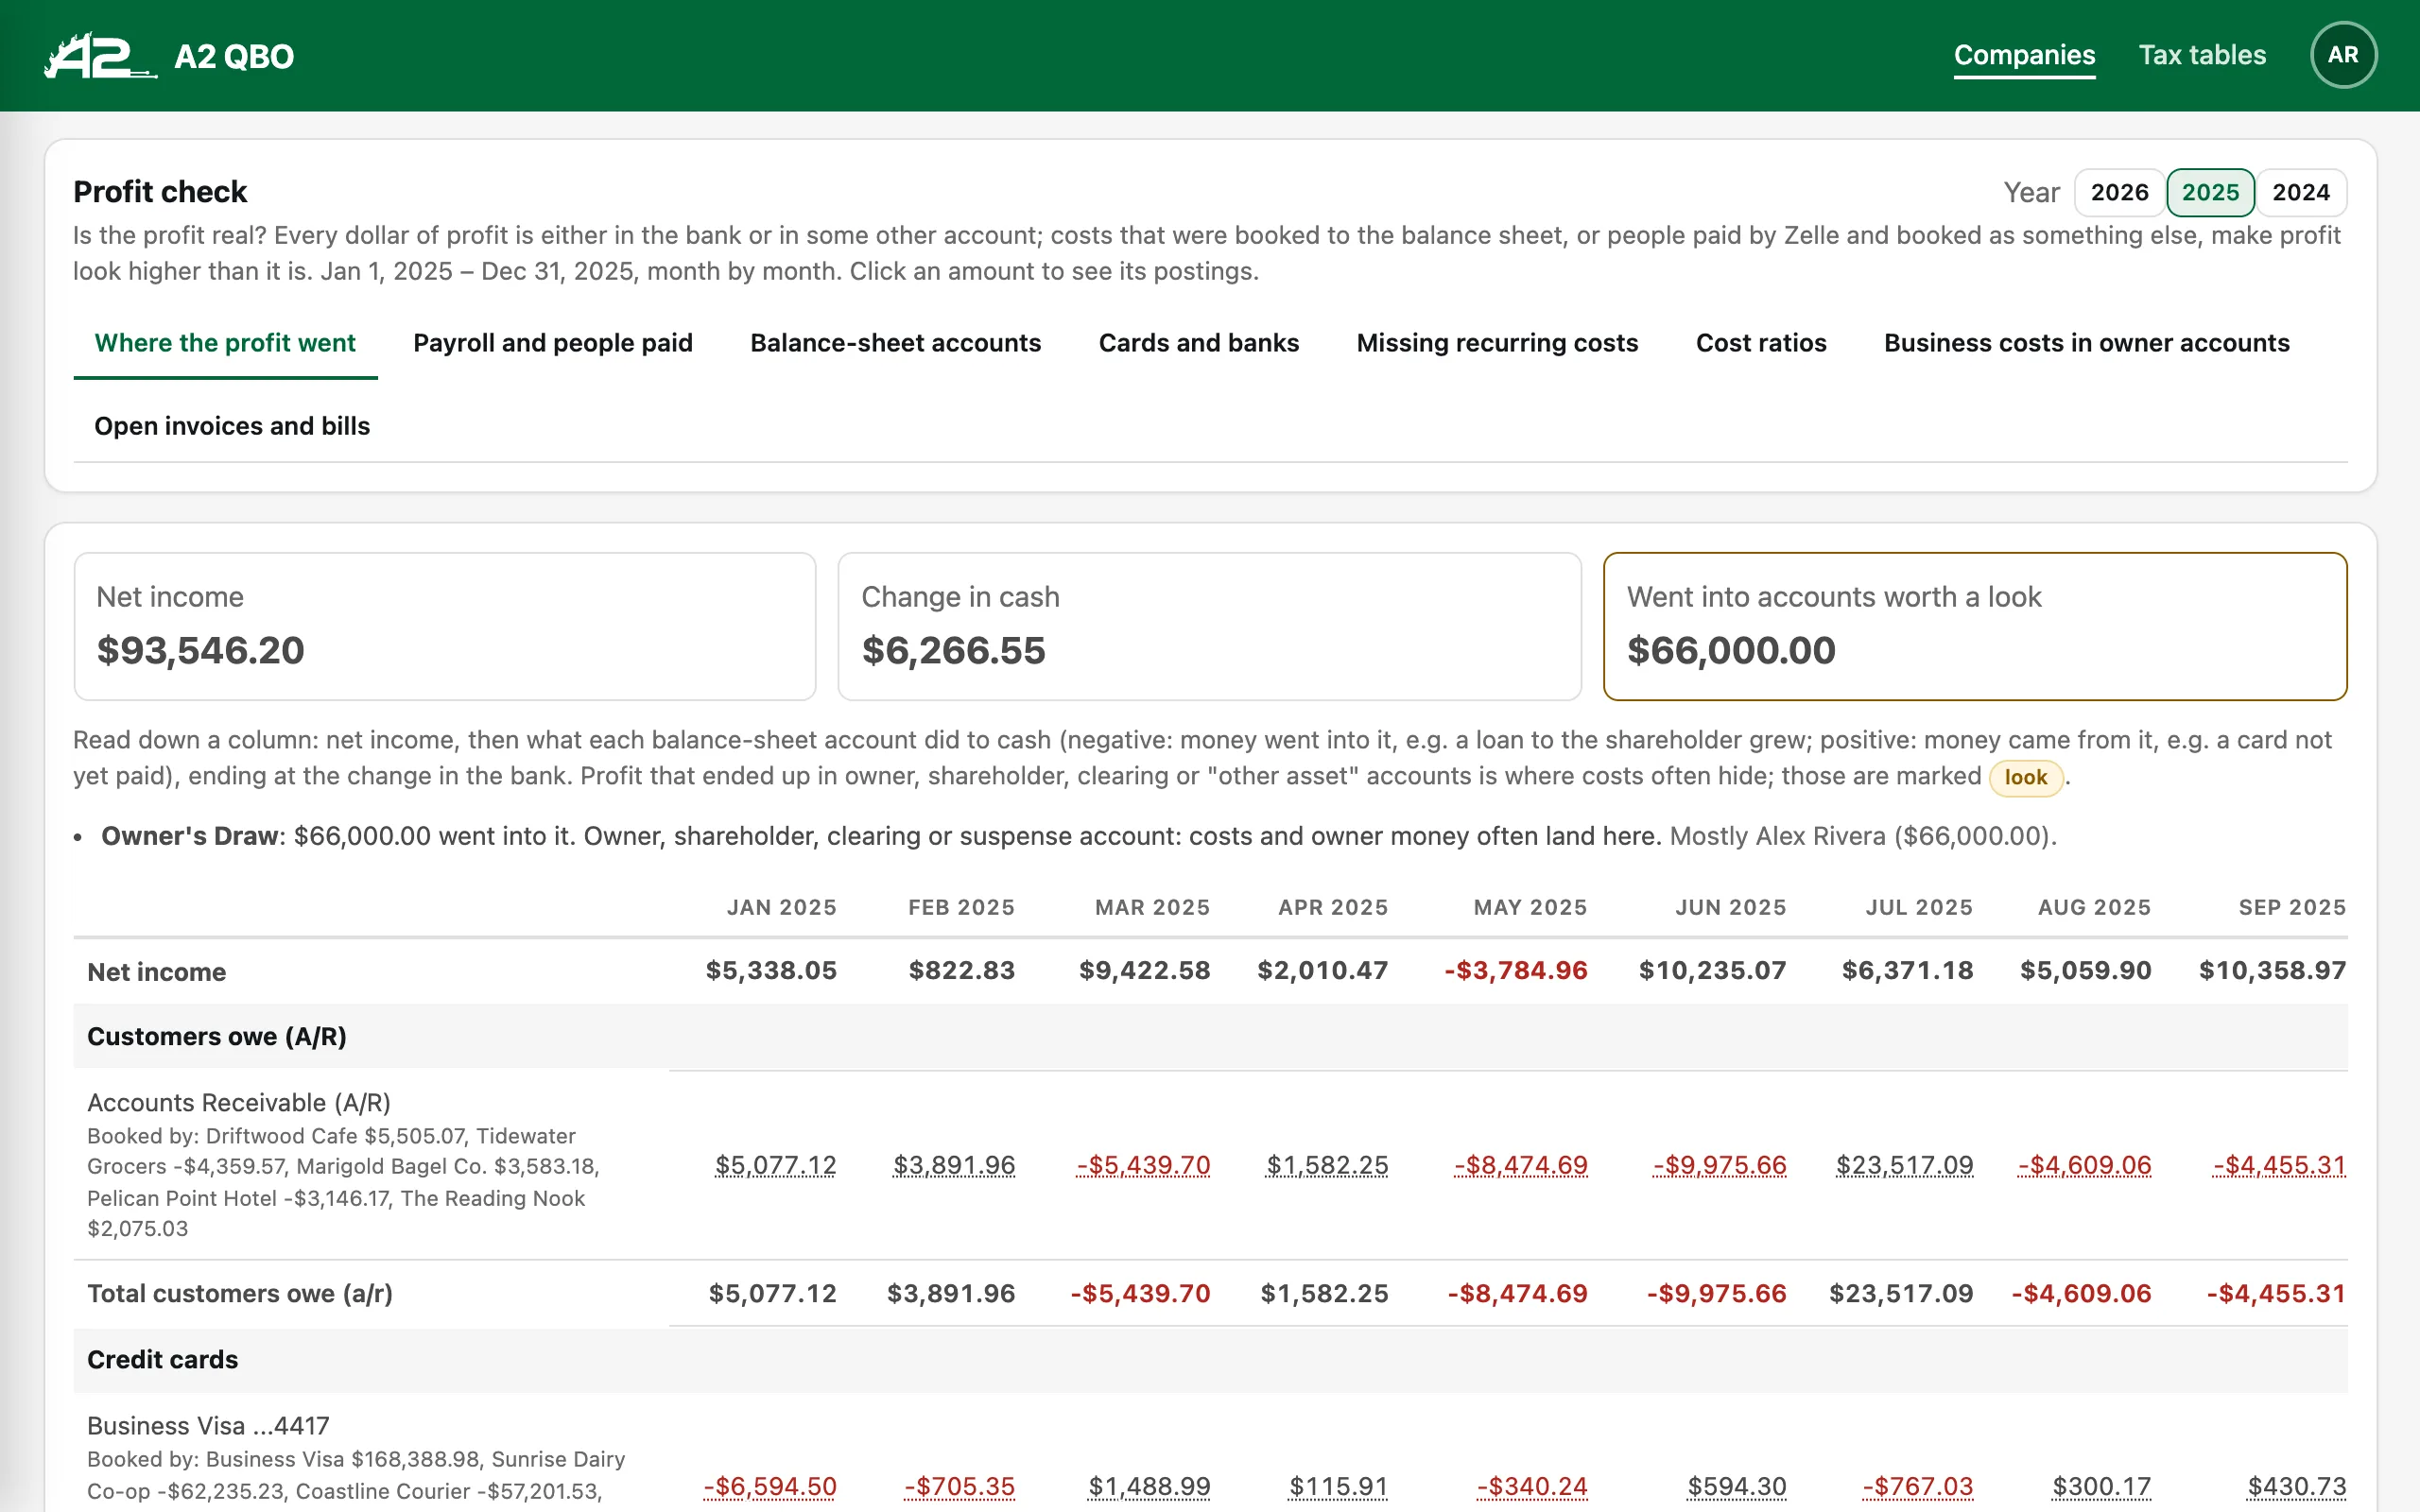Open the Cost ratios tab

click(1761, 343)
